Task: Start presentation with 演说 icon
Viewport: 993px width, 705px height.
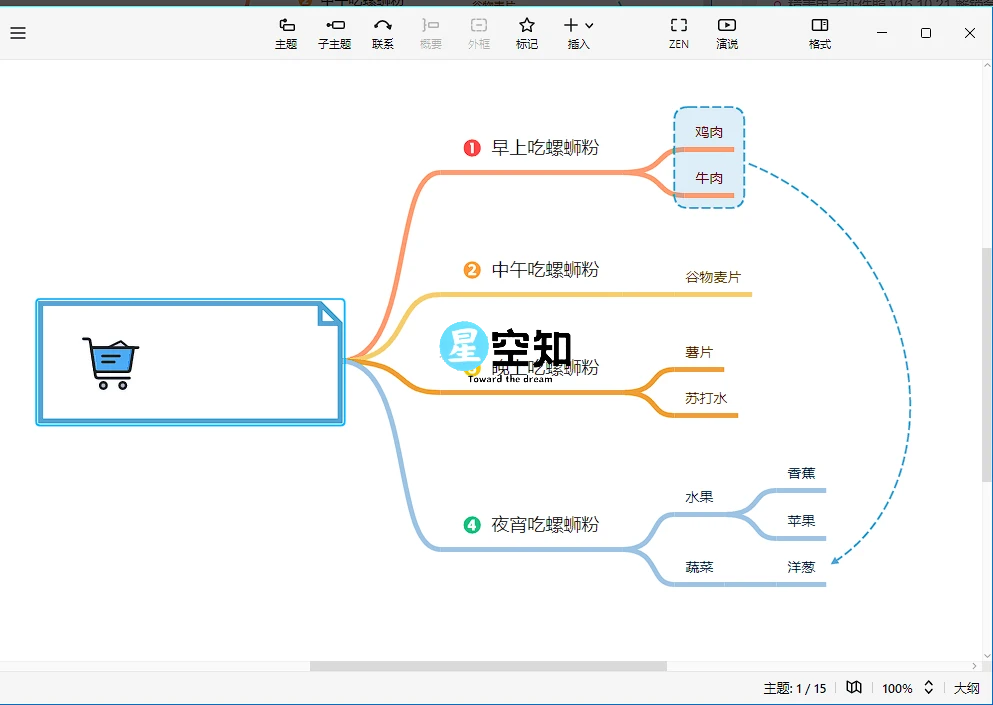Action: coord(726,33)
